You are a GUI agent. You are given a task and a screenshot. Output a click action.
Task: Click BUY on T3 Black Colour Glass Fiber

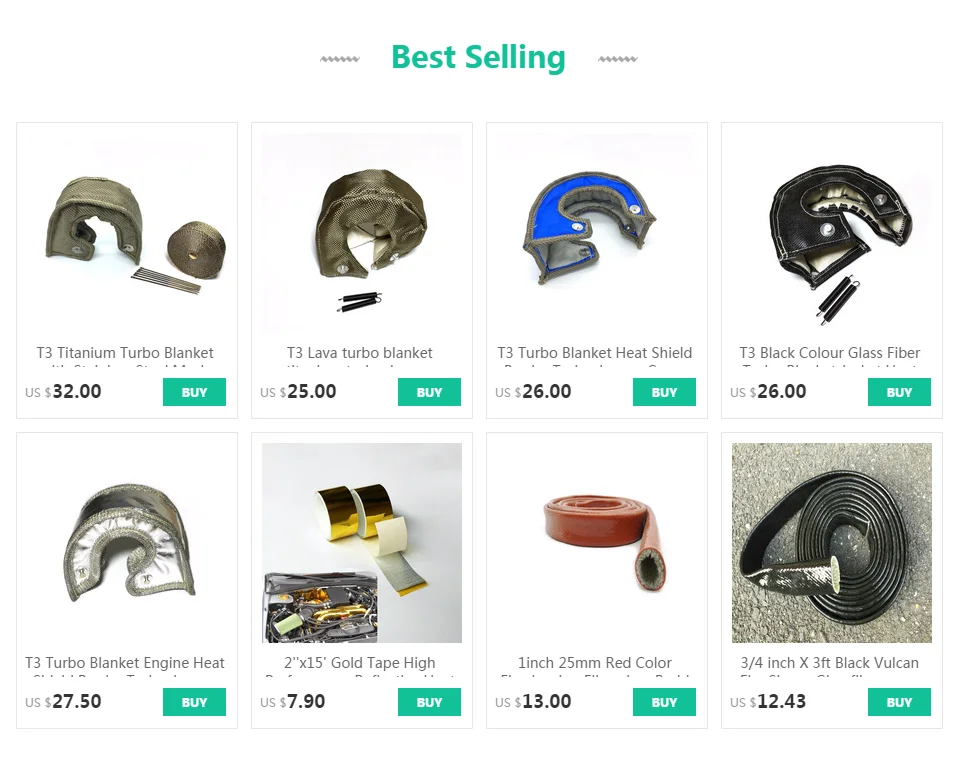899,392
